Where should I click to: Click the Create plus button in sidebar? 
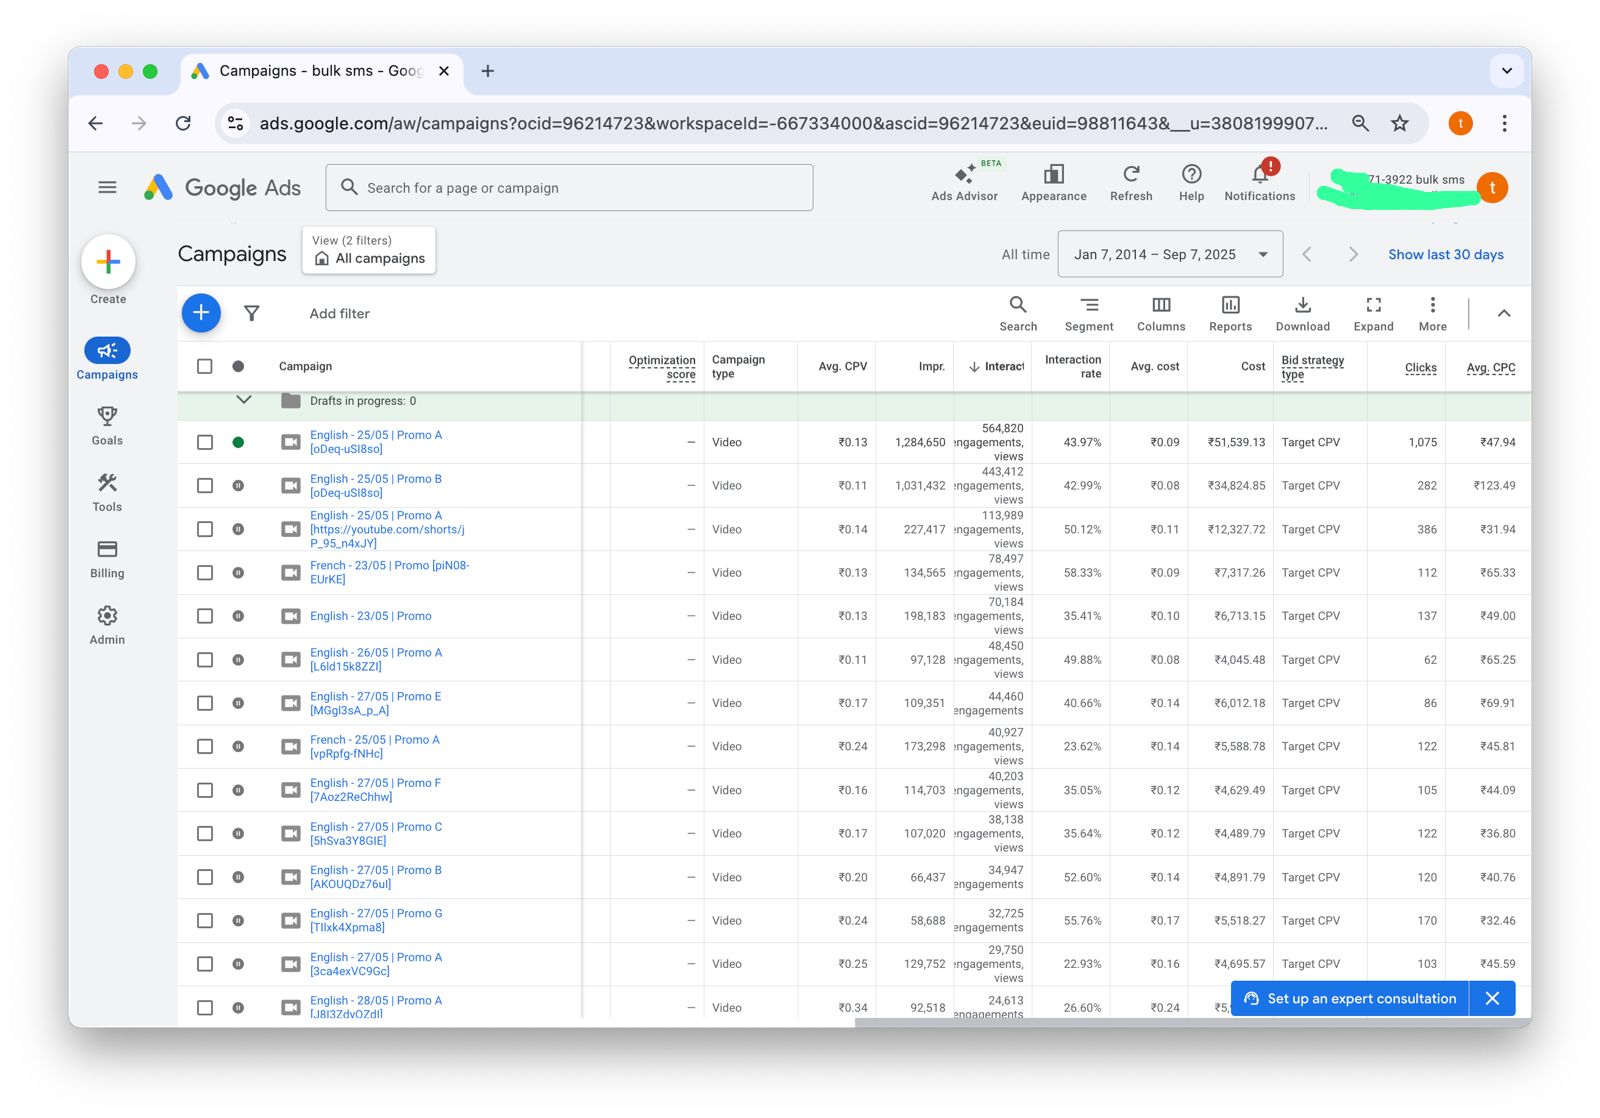pyautogui.click(x=108, y=262)
